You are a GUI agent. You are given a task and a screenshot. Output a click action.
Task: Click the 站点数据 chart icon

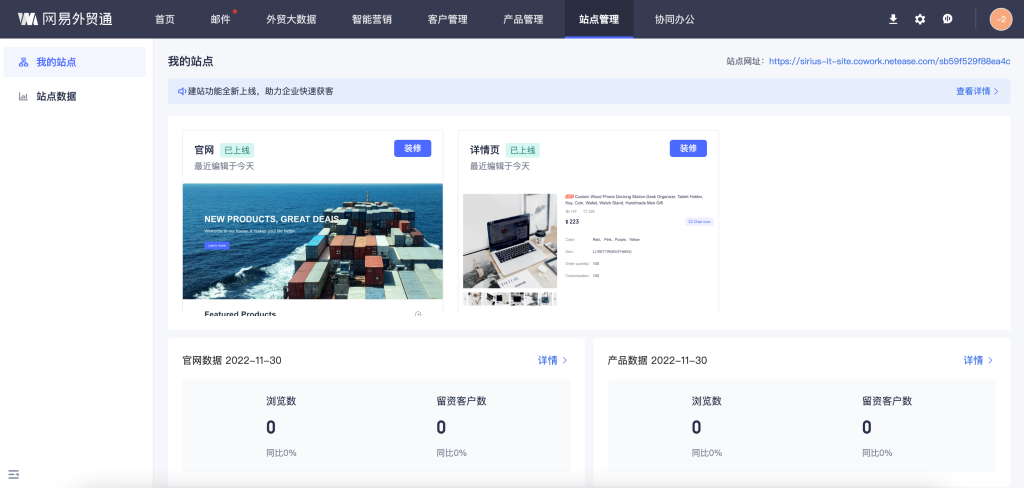24,97
